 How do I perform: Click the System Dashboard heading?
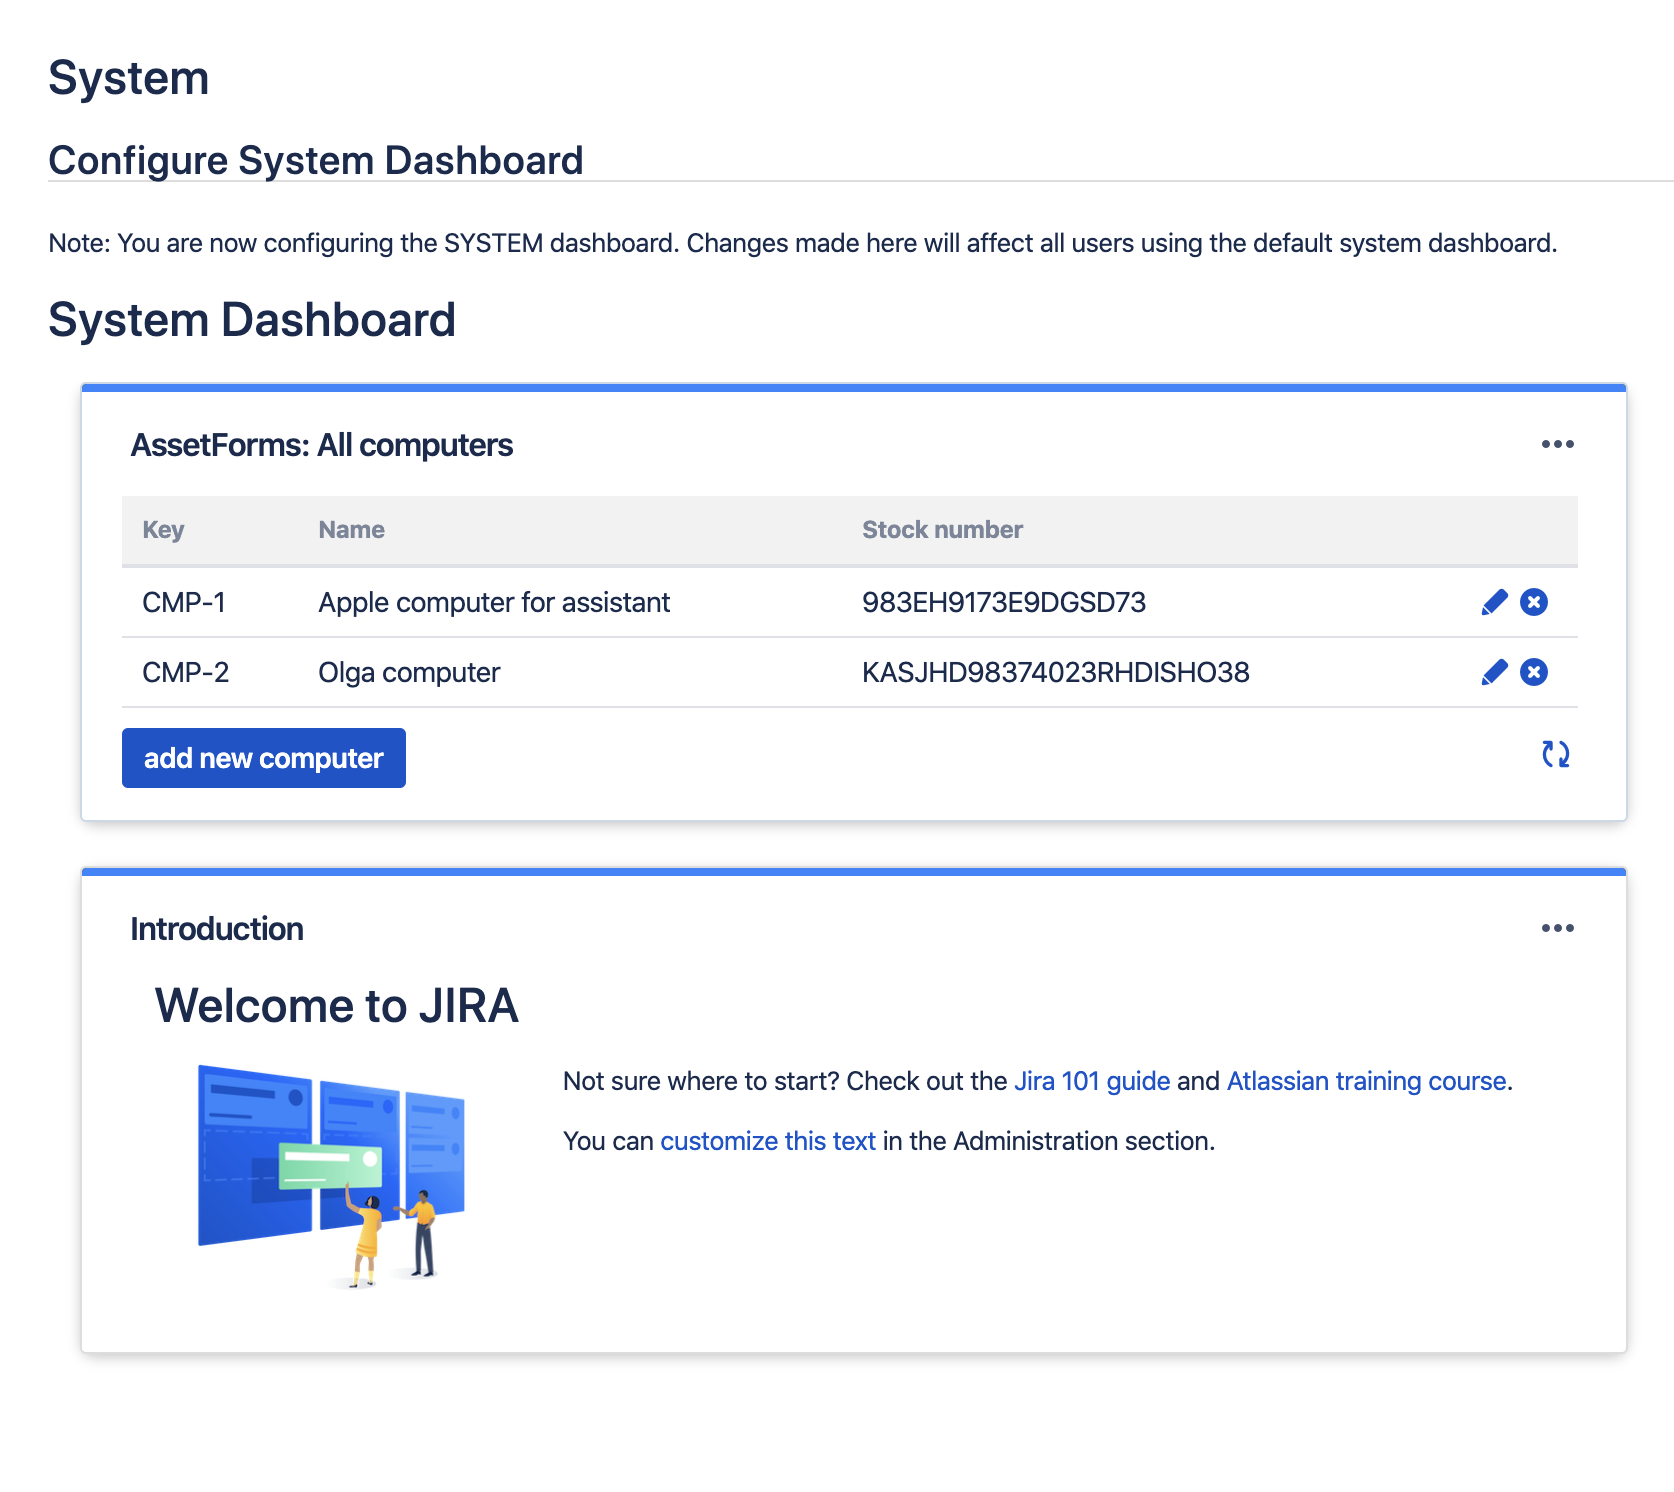(x=252, y=320)
